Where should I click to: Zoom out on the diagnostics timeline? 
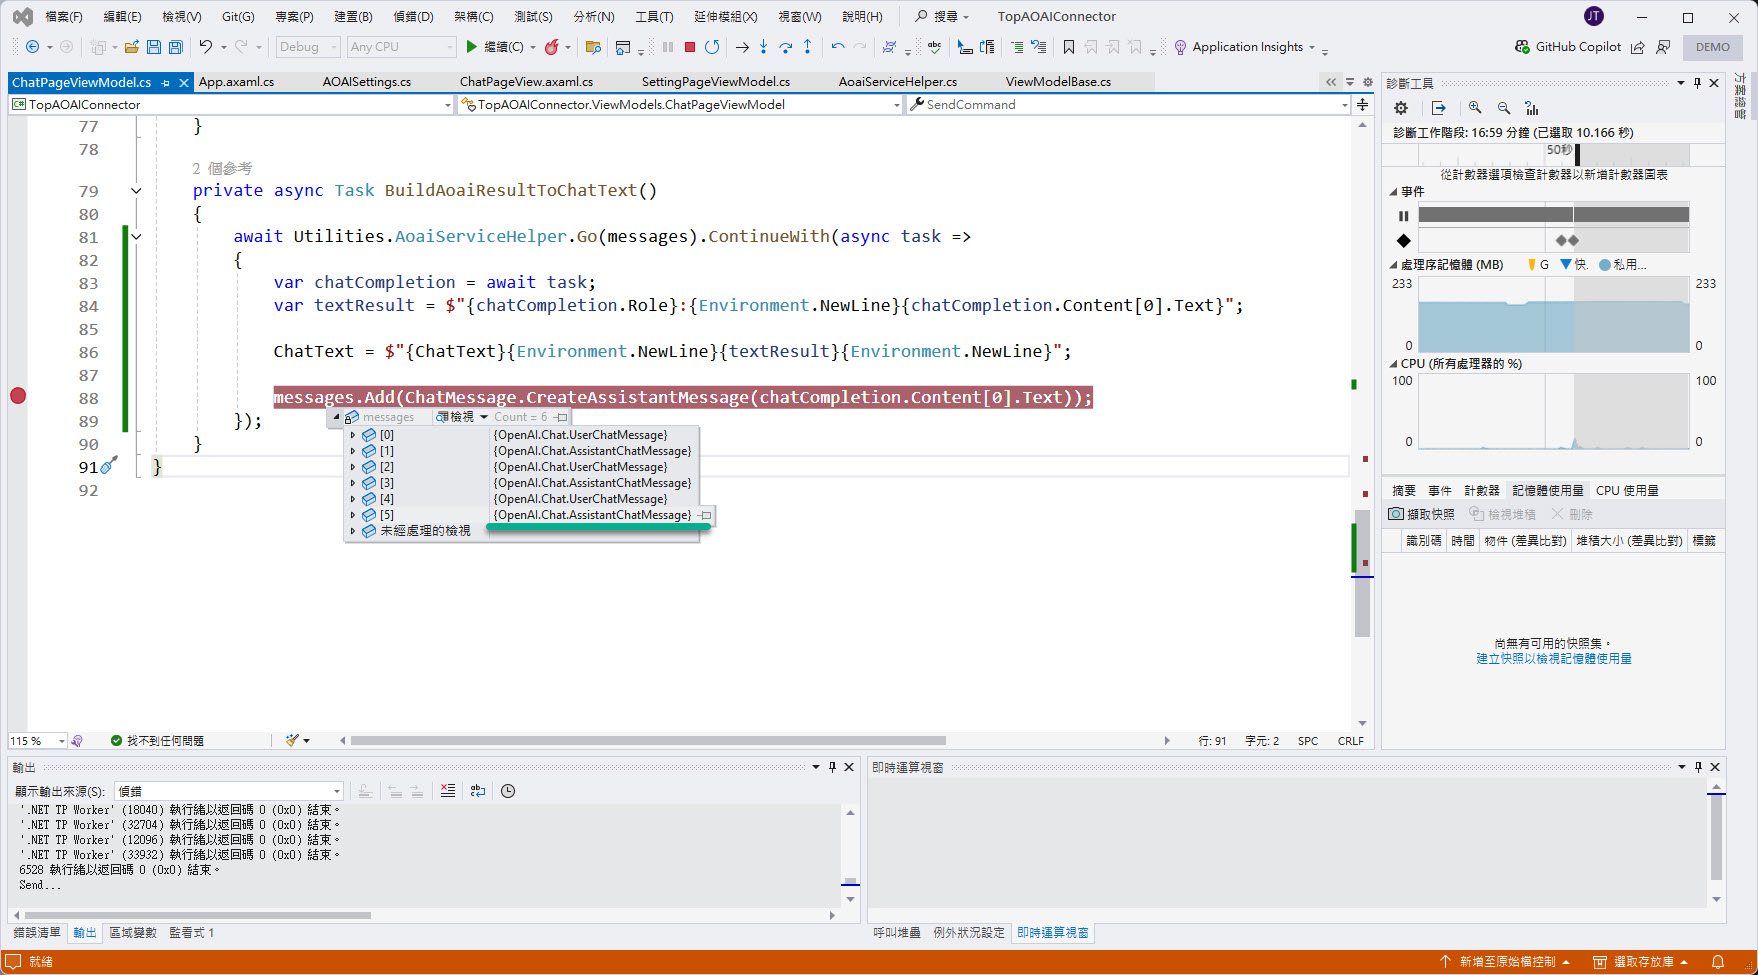pos(1504,108)
